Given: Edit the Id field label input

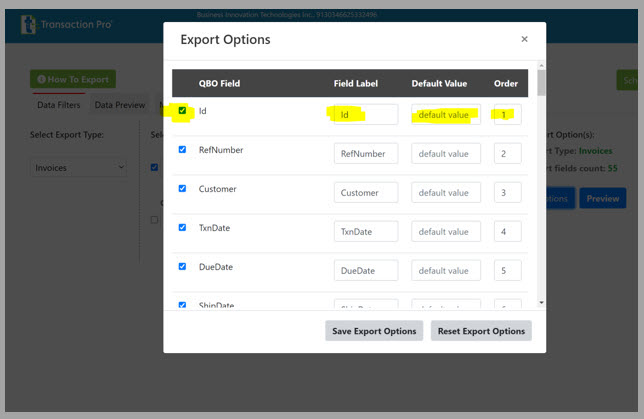Looking at the screenshot, I should point(366,115).
